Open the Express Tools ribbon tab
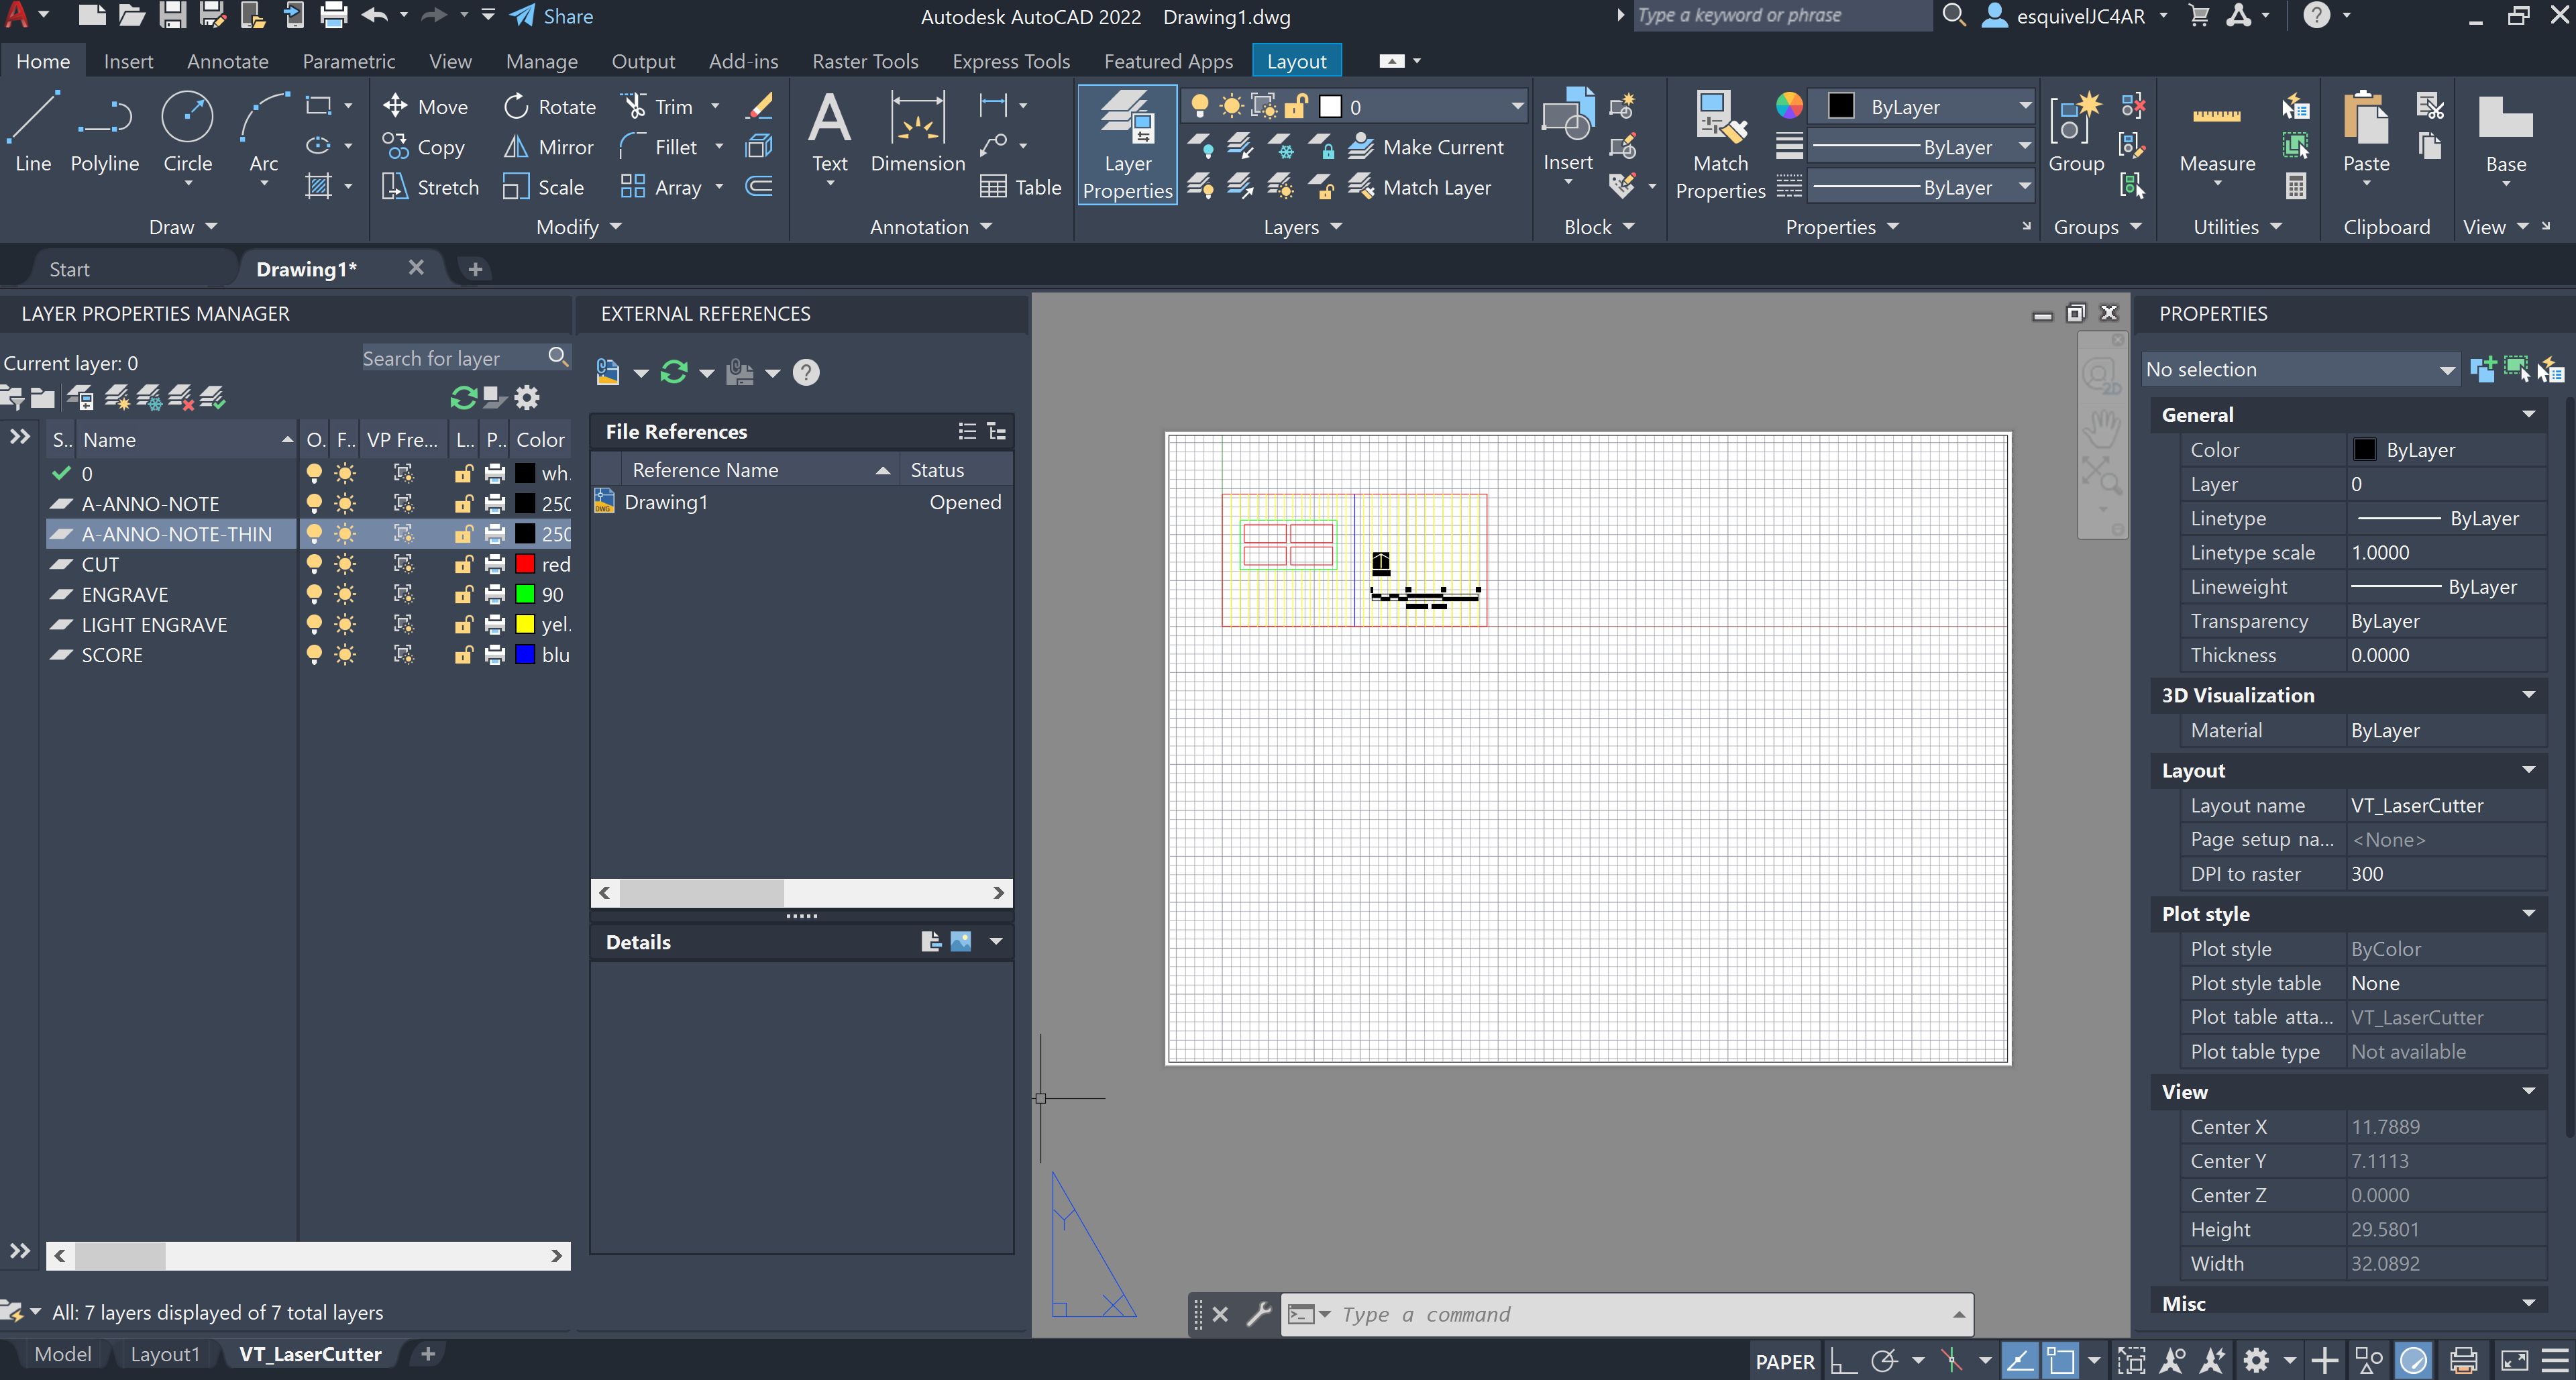Screen dimensions: 2576x1380 (x=1010, y=61)
